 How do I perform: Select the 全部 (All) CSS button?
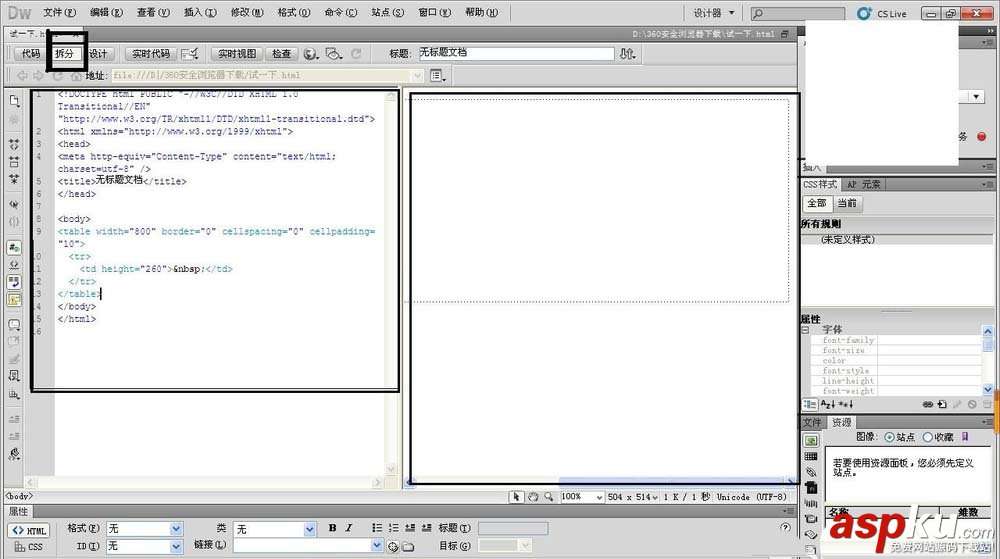click(x=817, y=203)
